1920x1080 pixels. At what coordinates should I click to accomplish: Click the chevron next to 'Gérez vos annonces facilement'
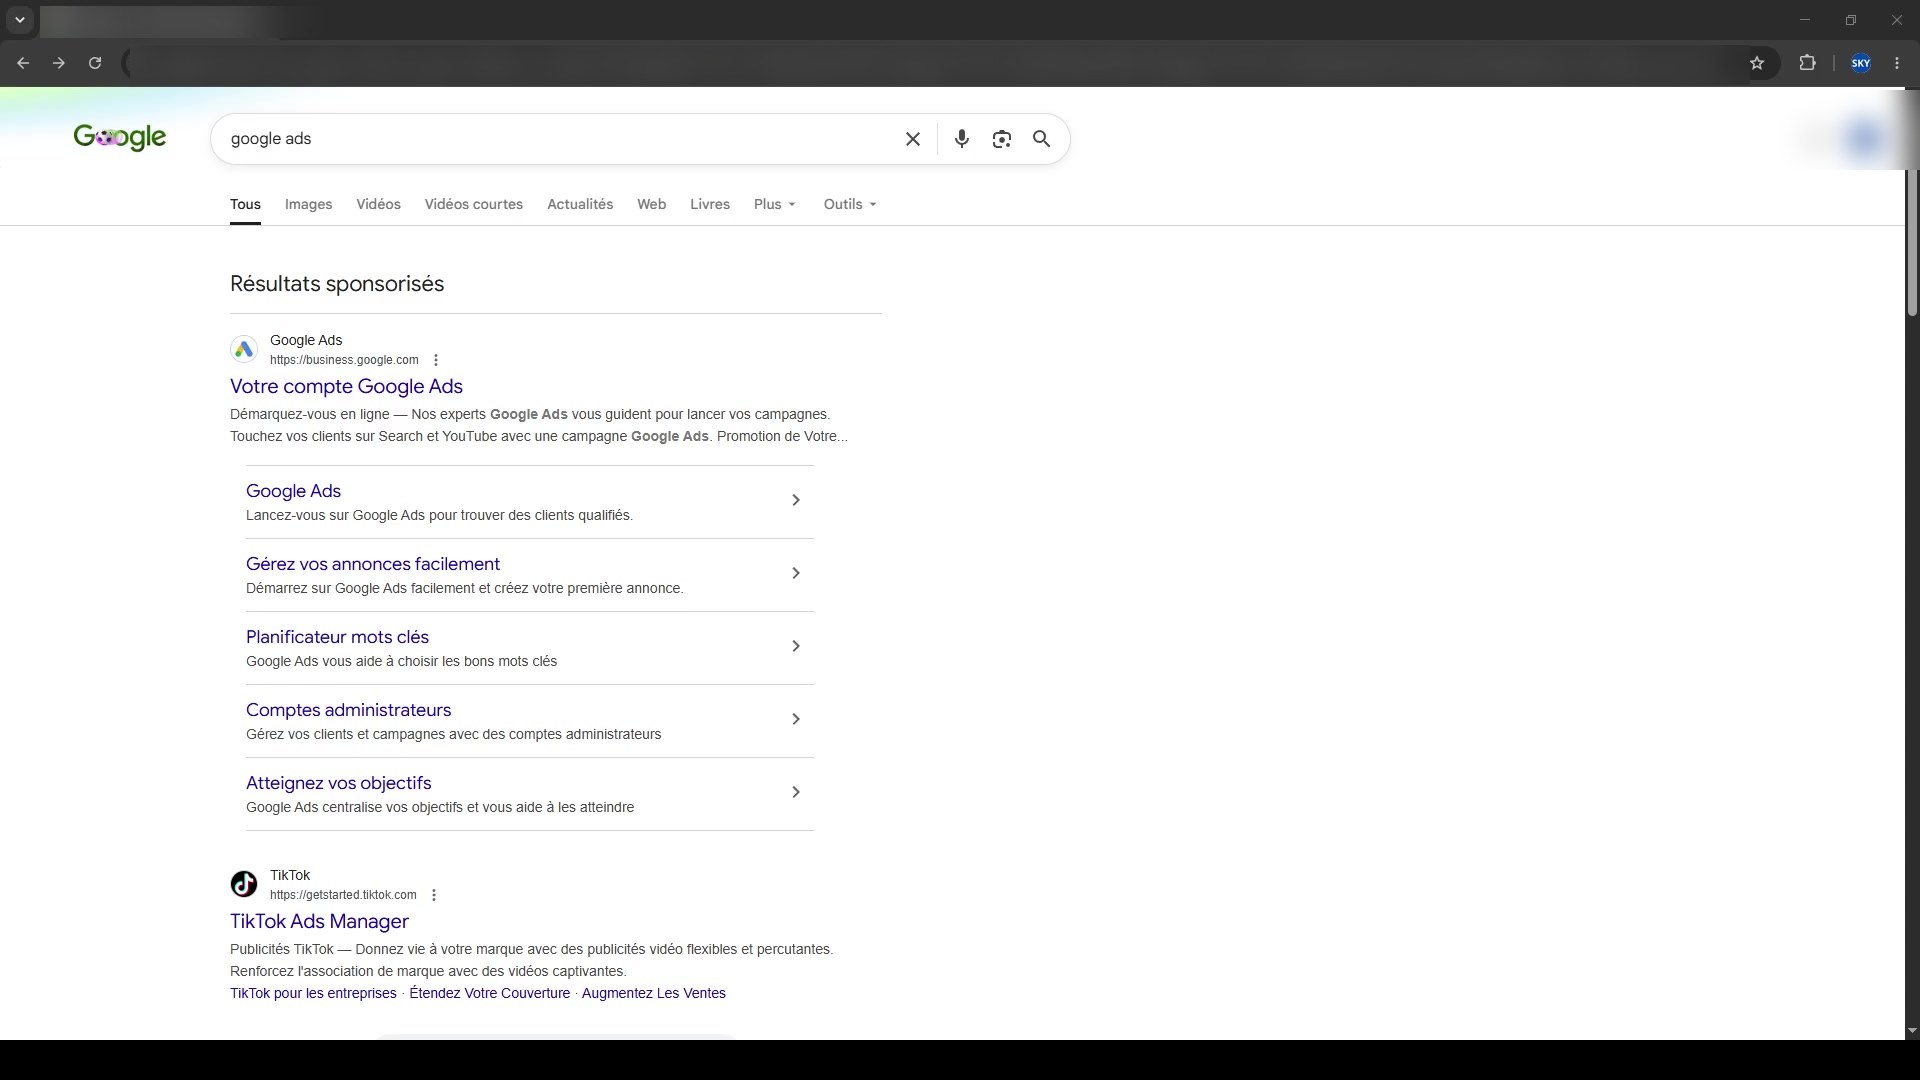click(796, 573)
